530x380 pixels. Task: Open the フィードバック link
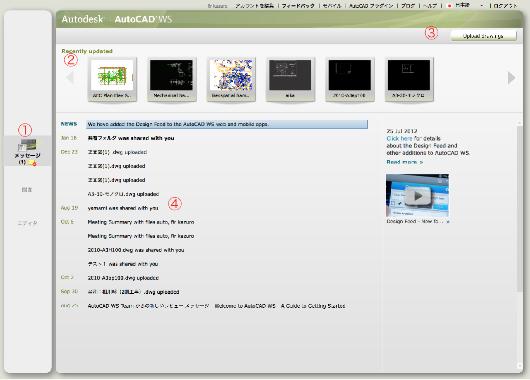(298, 6)
